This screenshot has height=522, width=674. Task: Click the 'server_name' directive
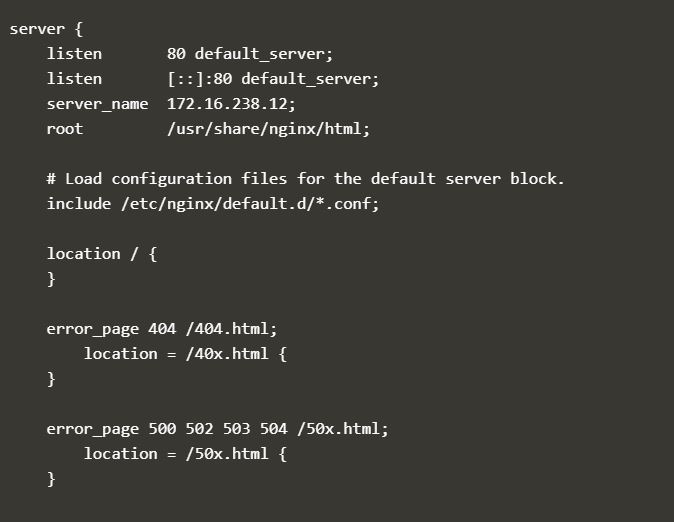pyautogui.click(x=97, y=104)
